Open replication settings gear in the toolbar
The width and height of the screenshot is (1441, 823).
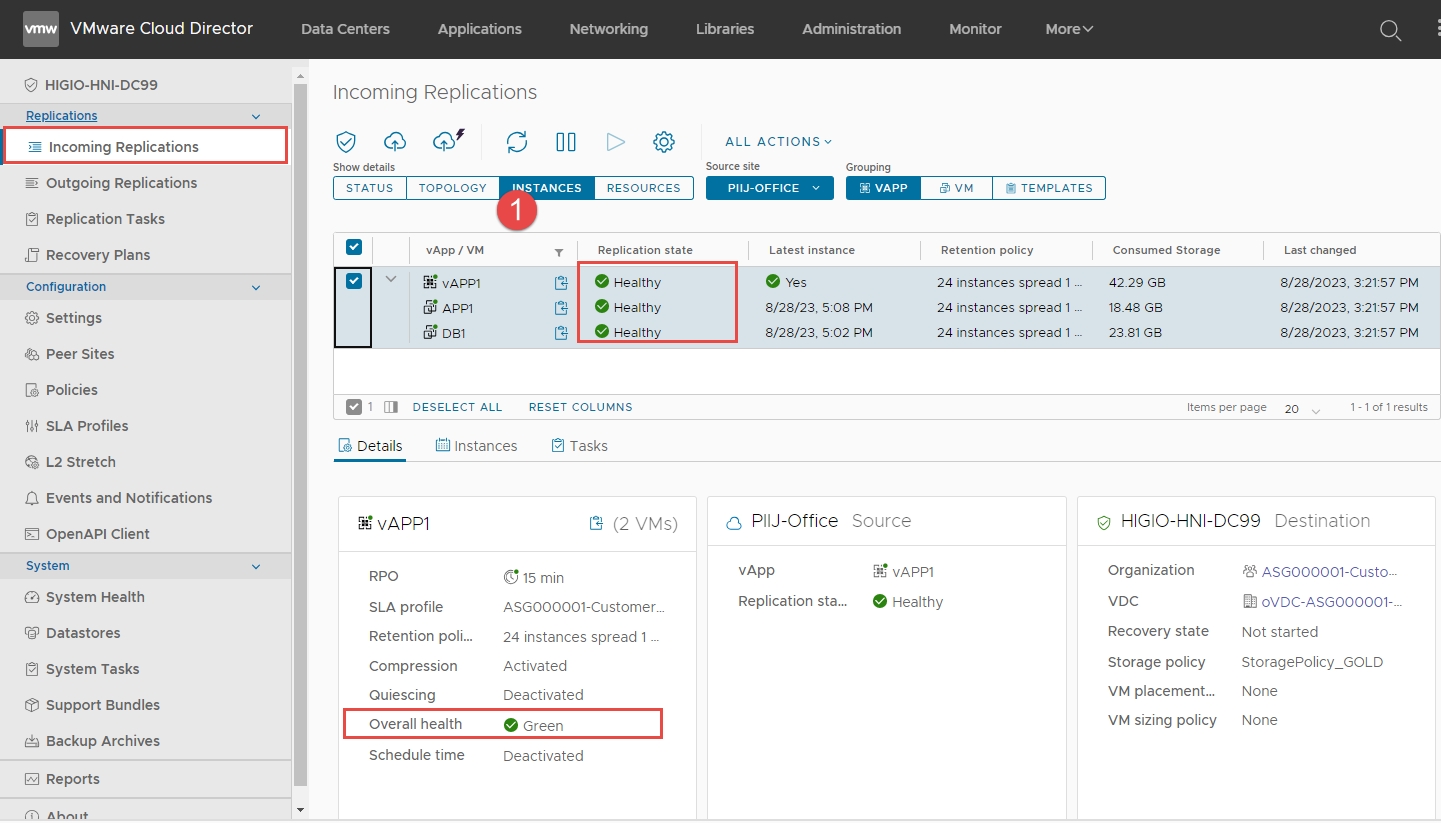coord(664,142)
